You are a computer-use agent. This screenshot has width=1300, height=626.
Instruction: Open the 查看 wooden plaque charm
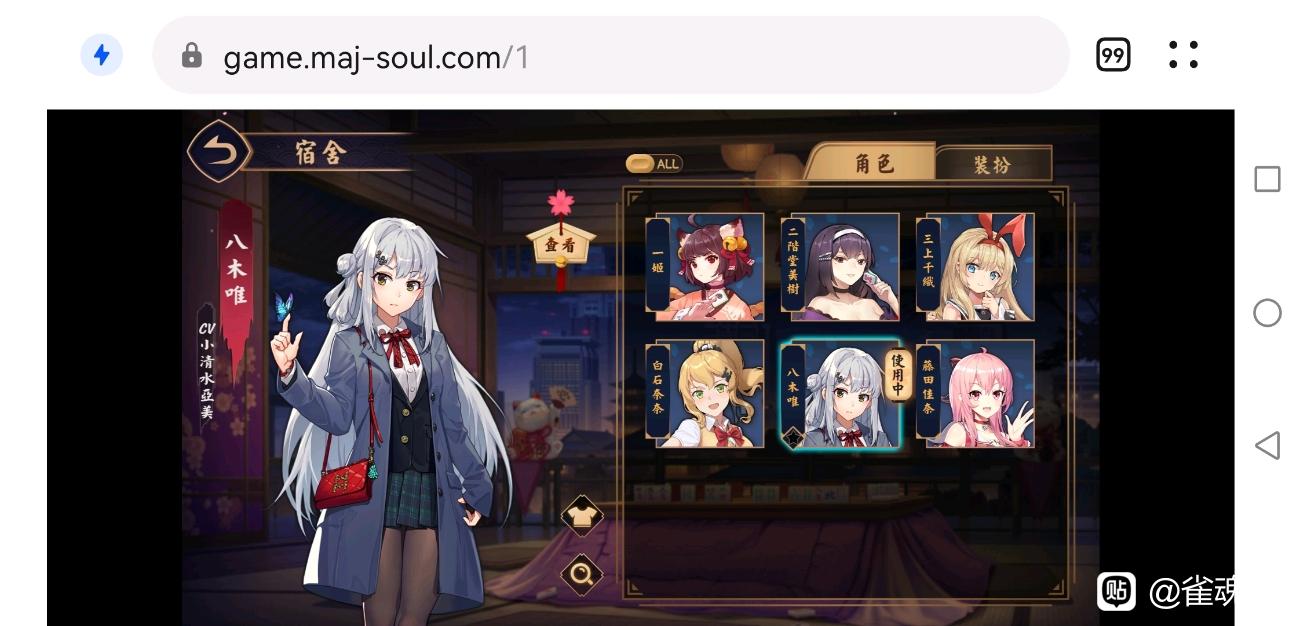pos(560,244)
